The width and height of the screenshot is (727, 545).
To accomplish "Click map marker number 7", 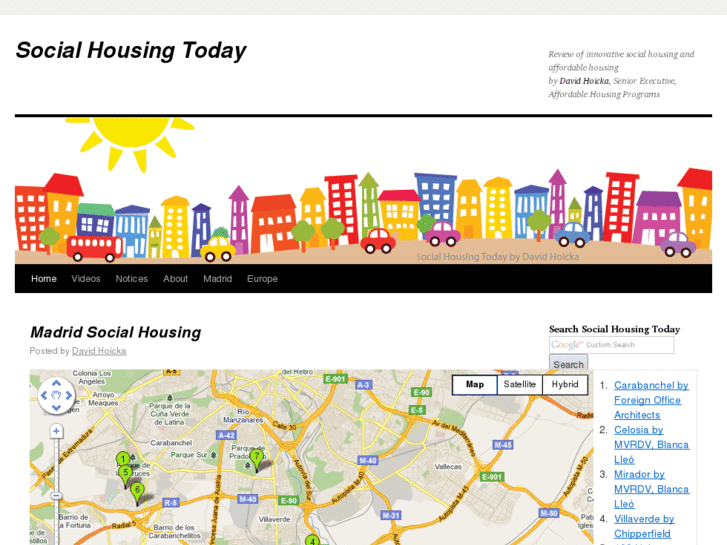I will click(x=256, y=457).
